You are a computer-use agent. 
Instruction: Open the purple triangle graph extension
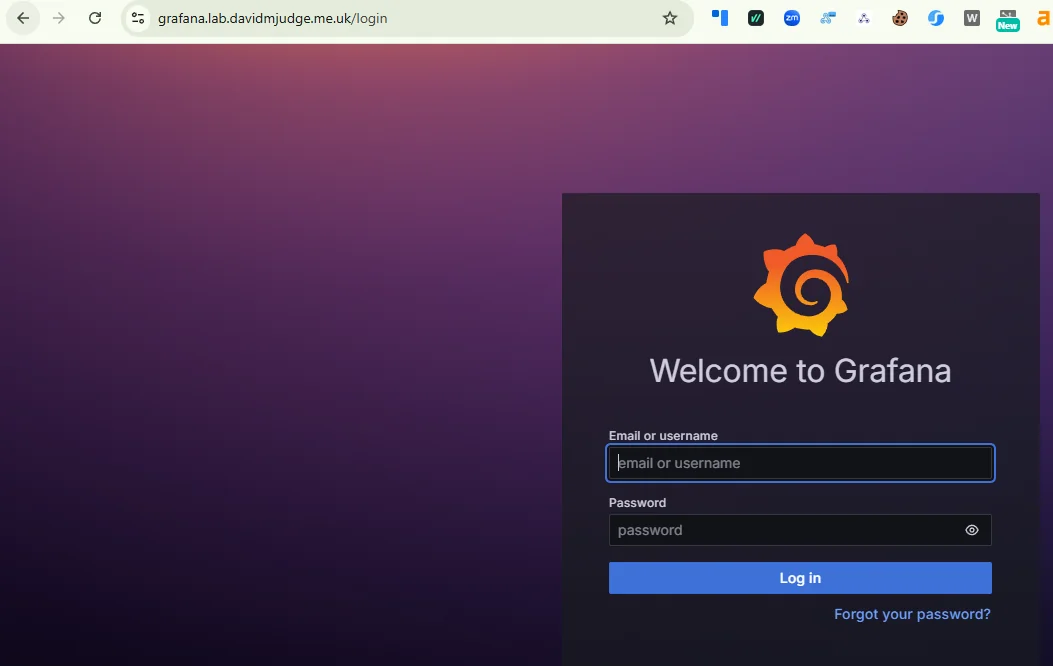864,18
